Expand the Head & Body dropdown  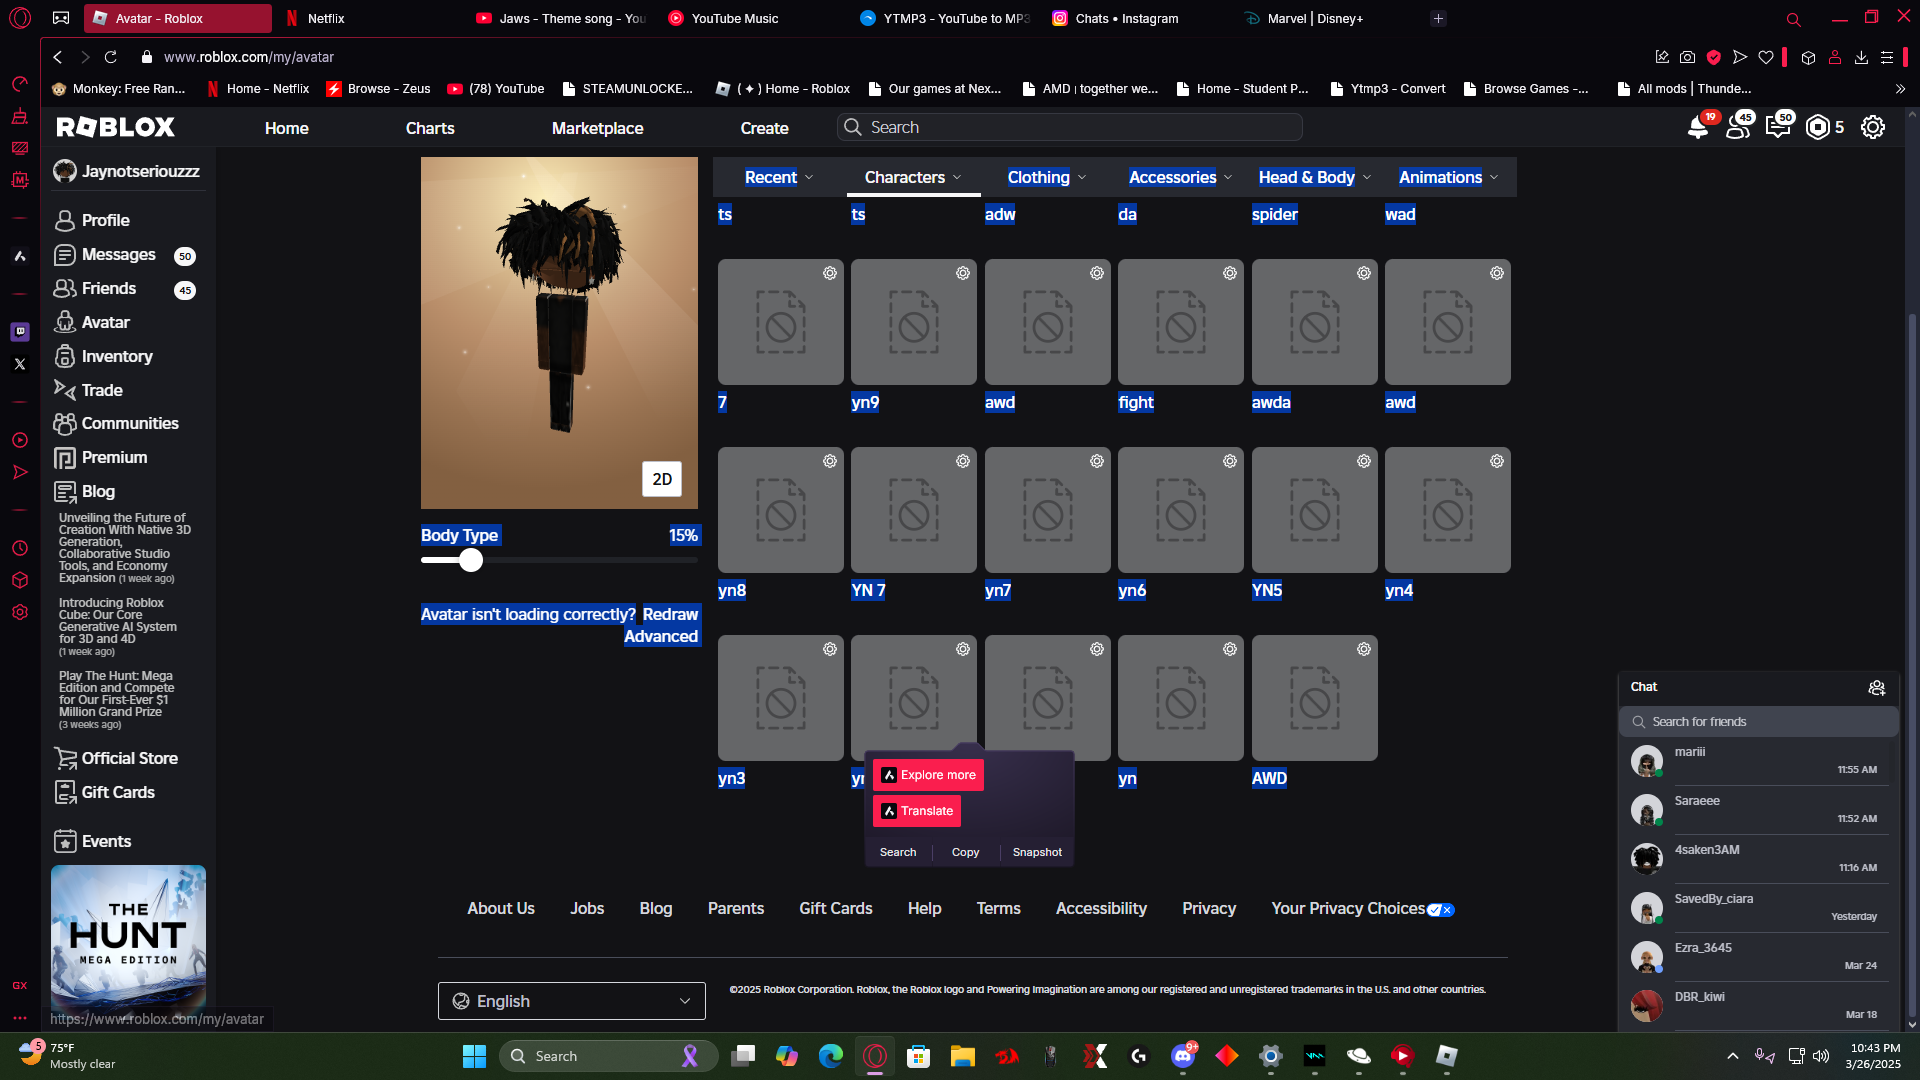pyautogui.click(x=1314, y=177)
